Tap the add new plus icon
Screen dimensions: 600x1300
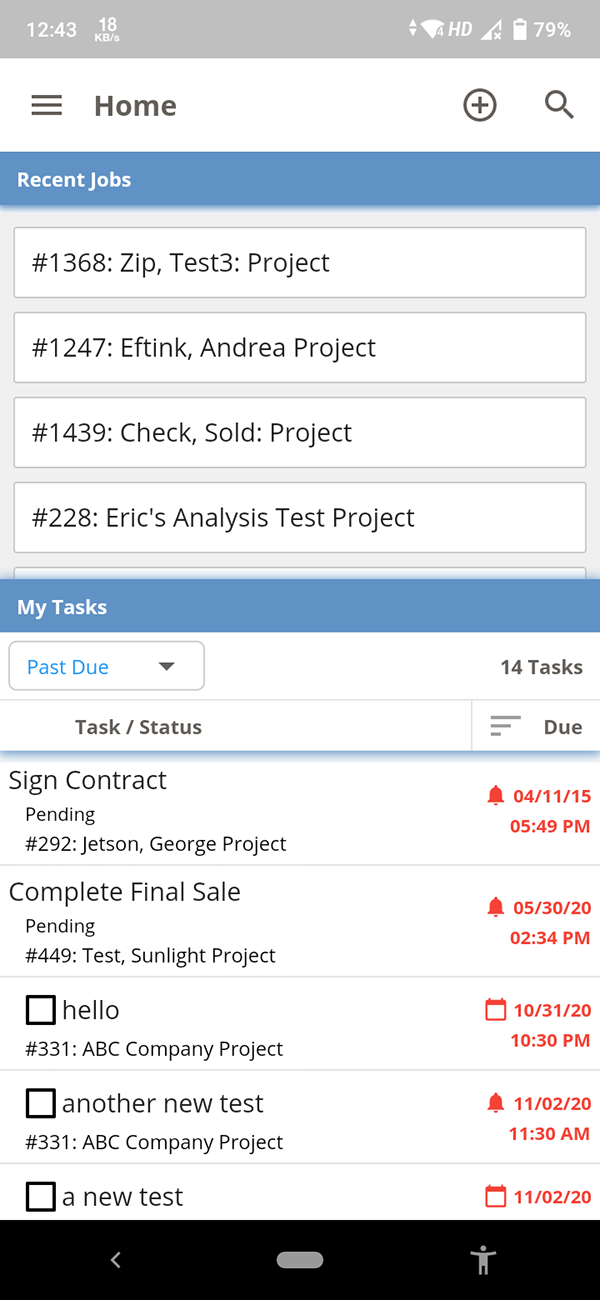480,105
